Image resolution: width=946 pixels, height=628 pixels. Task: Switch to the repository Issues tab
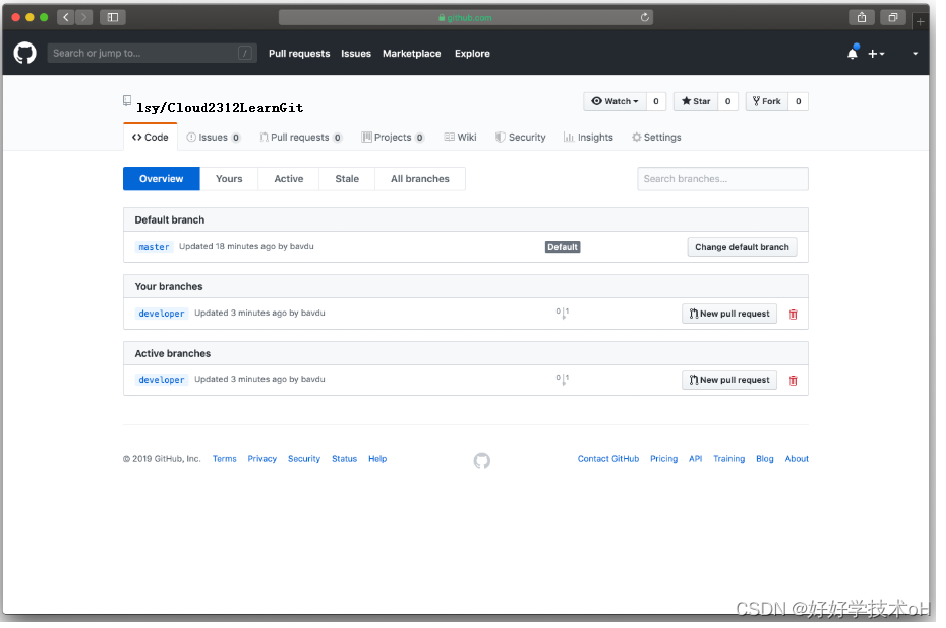click(x=213, y=138)
